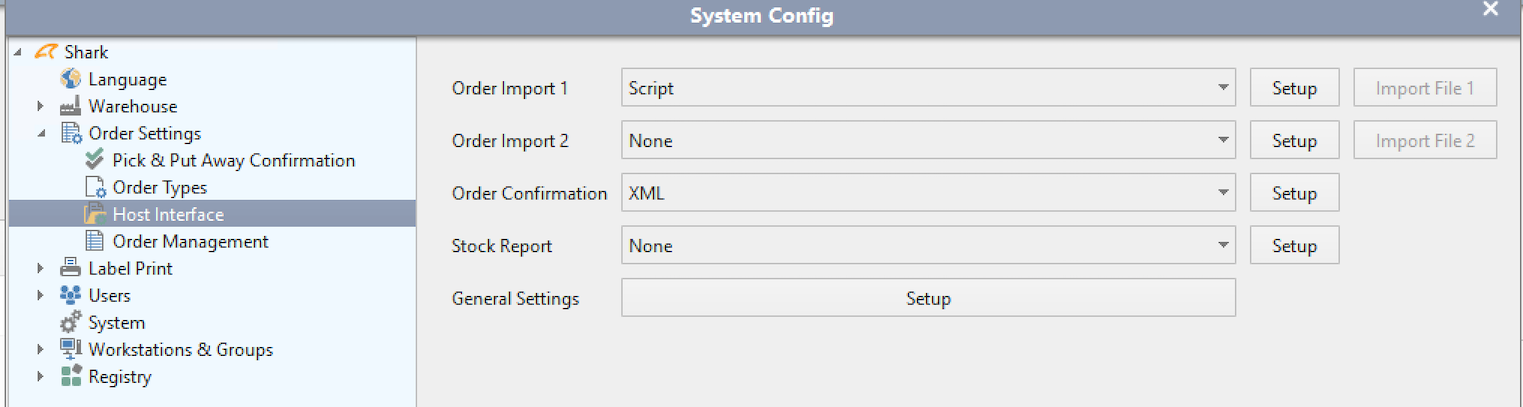This screenshot has height=407, width=1523.
Task: Select Pick & Put Away Confirmation checkmark icon
Action: pos(95,160)
